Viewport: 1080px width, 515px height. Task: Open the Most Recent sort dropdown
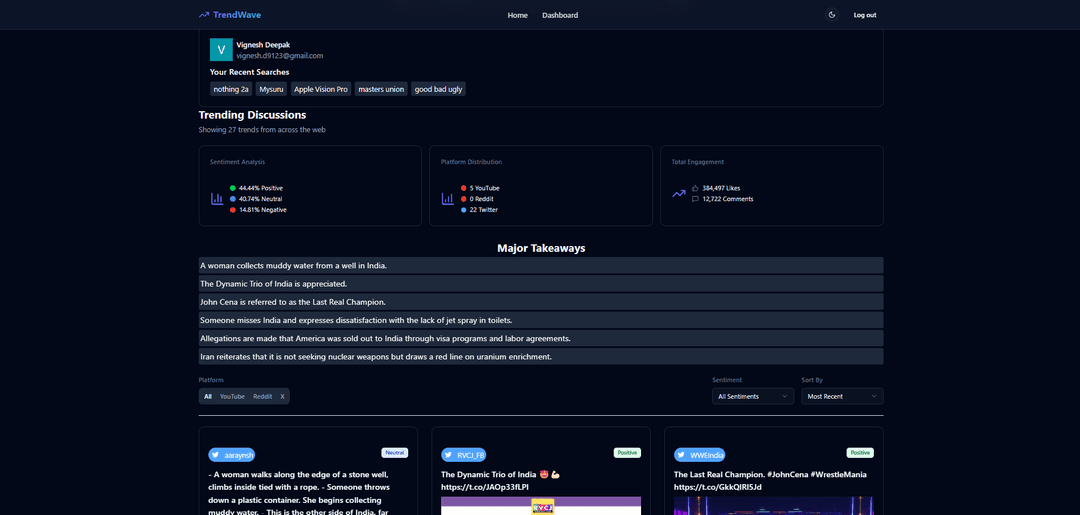(842, 397)
